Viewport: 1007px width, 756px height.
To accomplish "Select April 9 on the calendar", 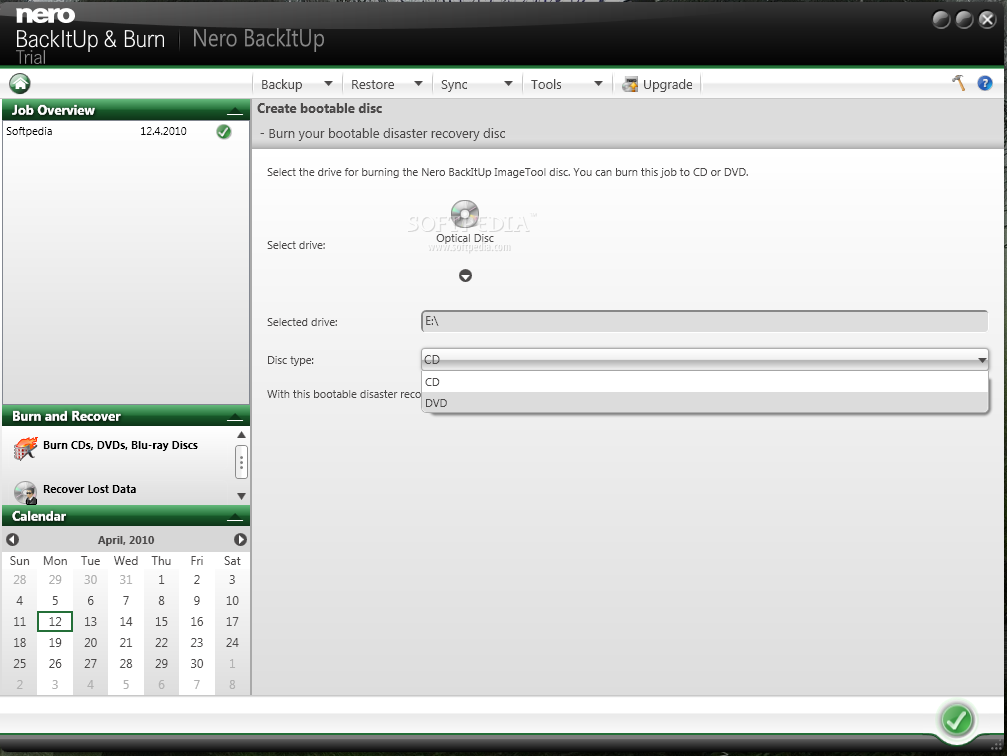I will point(197,601).
